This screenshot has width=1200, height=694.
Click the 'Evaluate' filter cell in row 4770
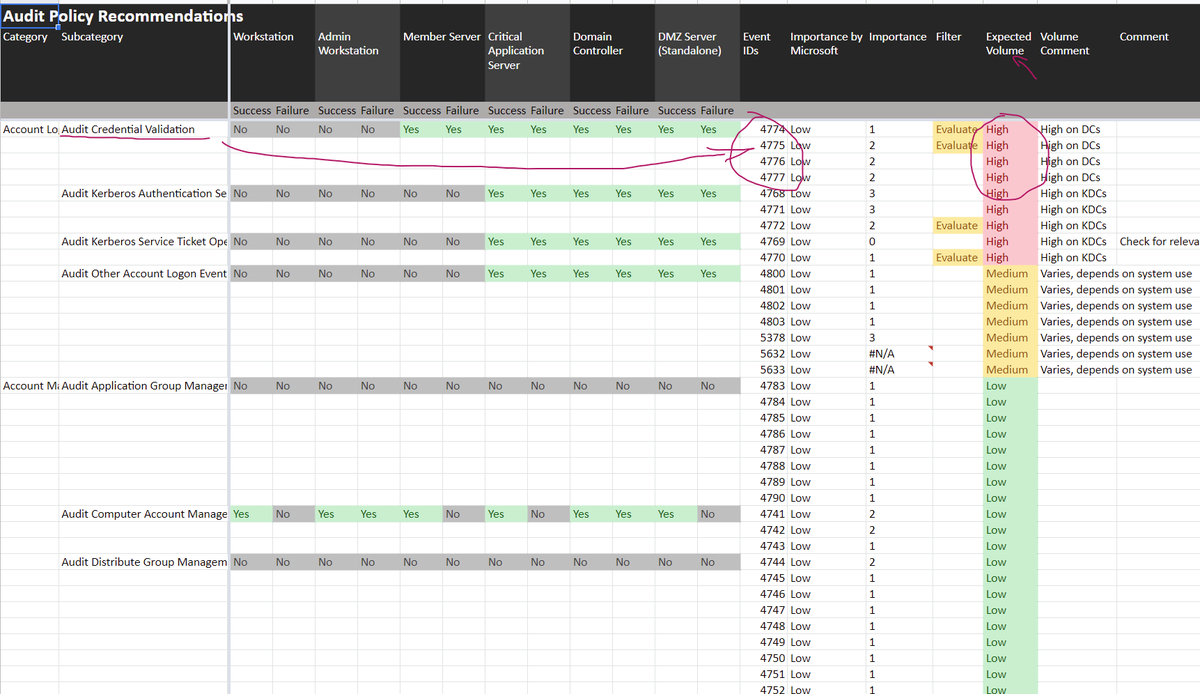point(957,257)
